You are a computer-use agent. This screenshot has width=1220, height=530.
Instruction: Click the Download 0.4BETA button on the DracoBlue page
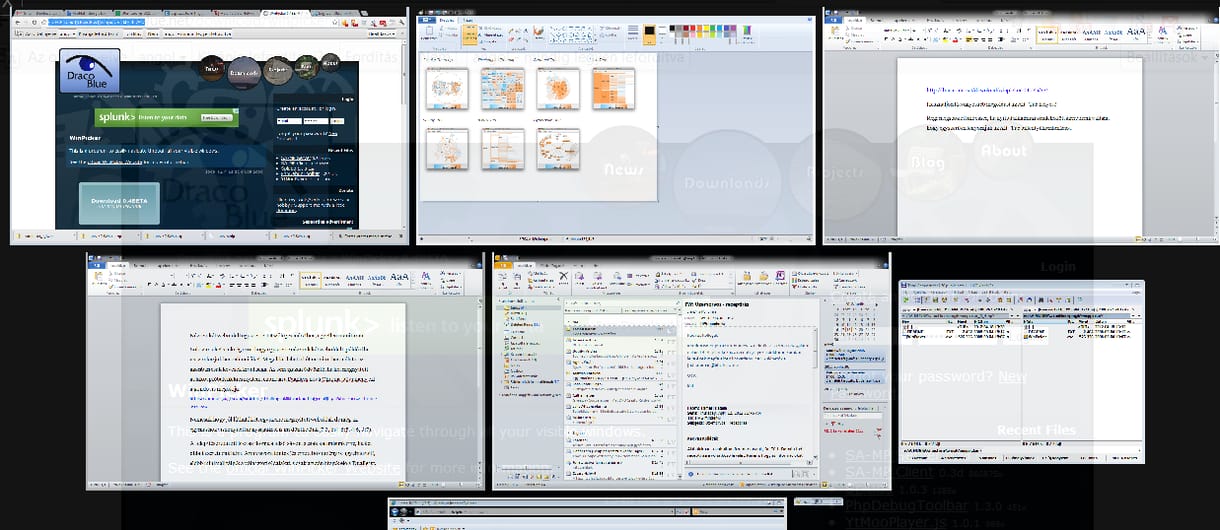[x=119, y=203]
